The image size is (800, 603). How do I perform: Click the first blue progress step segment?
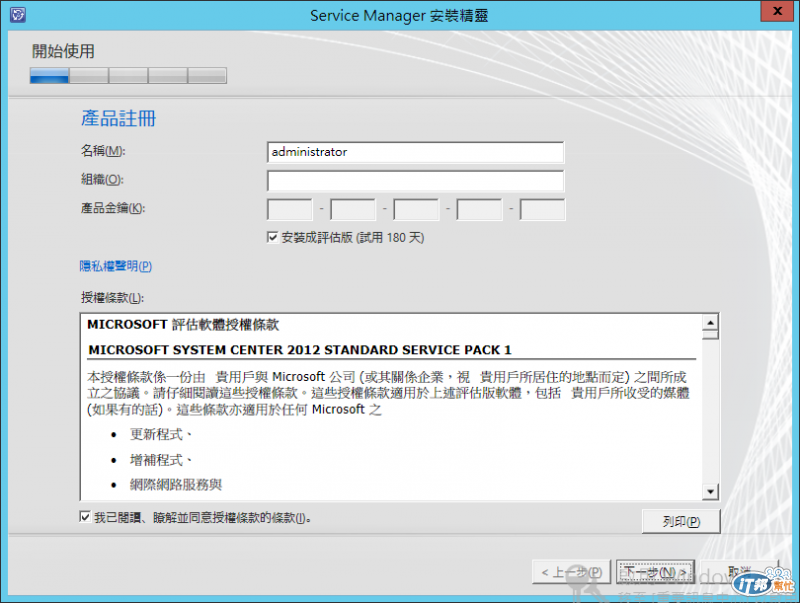click(49, 76)
